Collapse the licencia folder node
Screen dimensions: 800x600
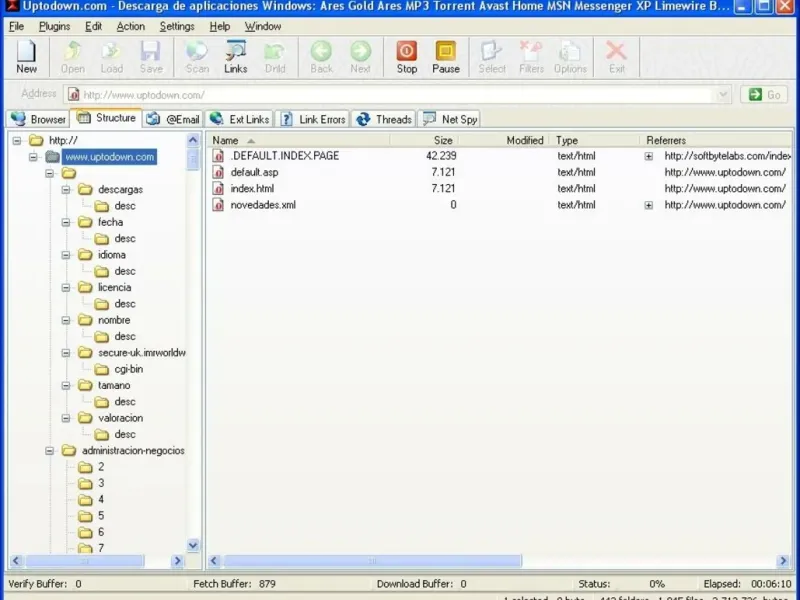click(66, 288)
